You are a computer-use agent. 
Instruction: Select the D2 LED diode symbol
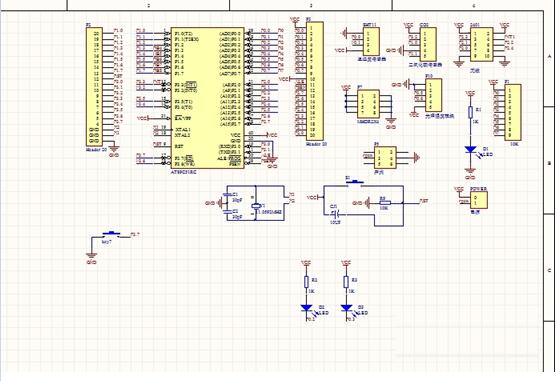(x=306, y=309)
